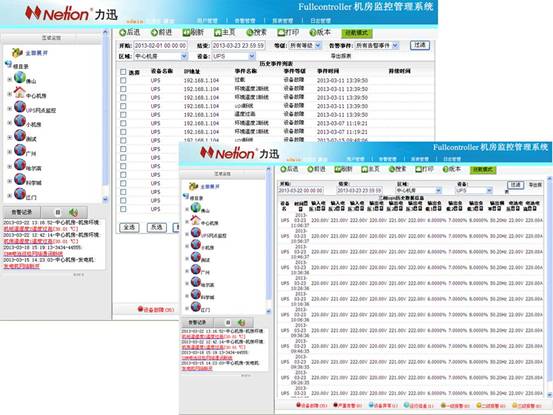
Task: Click the 前进 forward icon in rear window toolbar
Action: point(154,33)
